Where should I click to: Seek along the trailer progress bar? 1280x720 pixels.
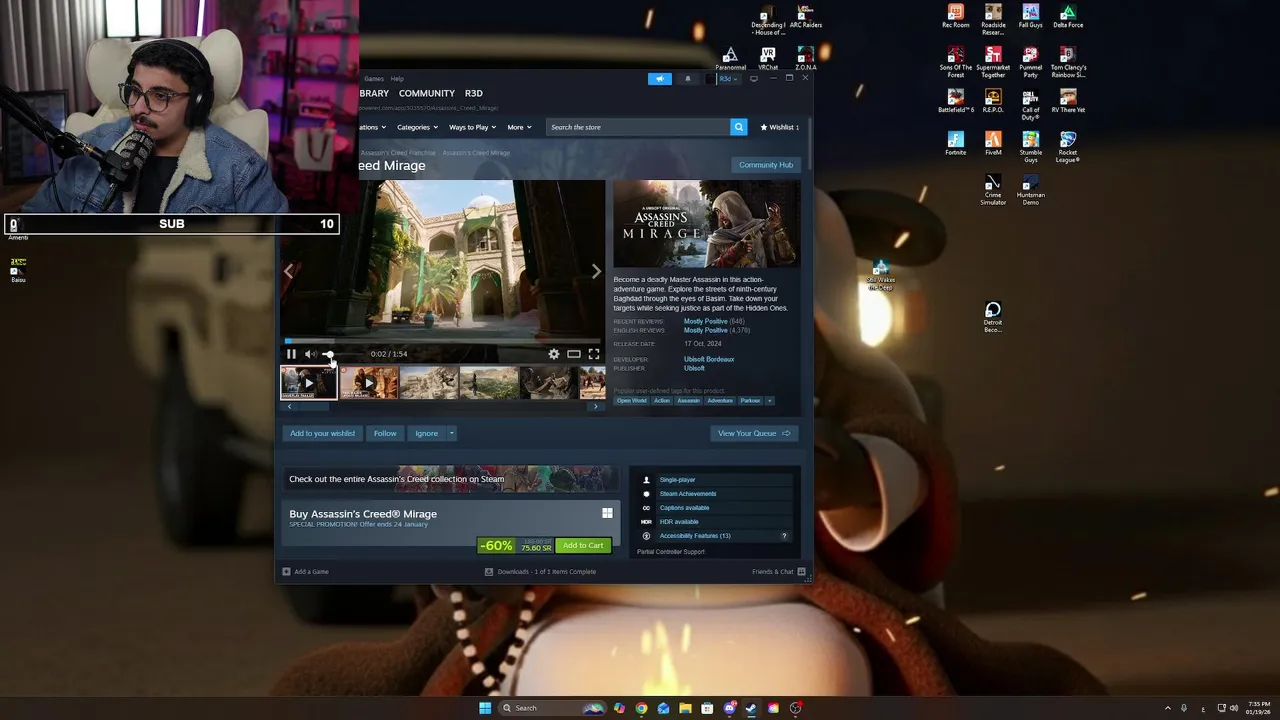(x=443, y=342)
